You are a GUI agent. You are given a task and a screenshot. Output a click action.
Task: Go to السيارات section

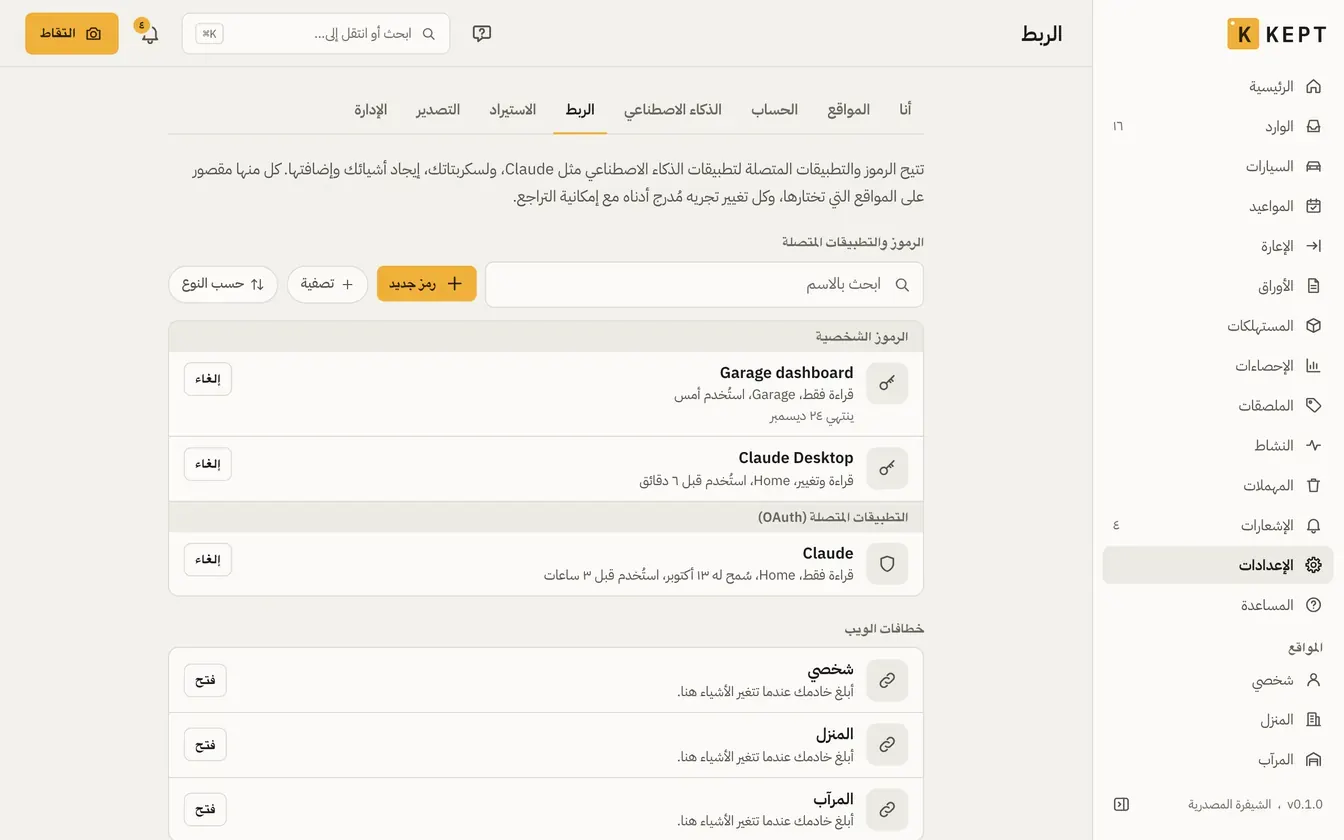[1218, 166]
